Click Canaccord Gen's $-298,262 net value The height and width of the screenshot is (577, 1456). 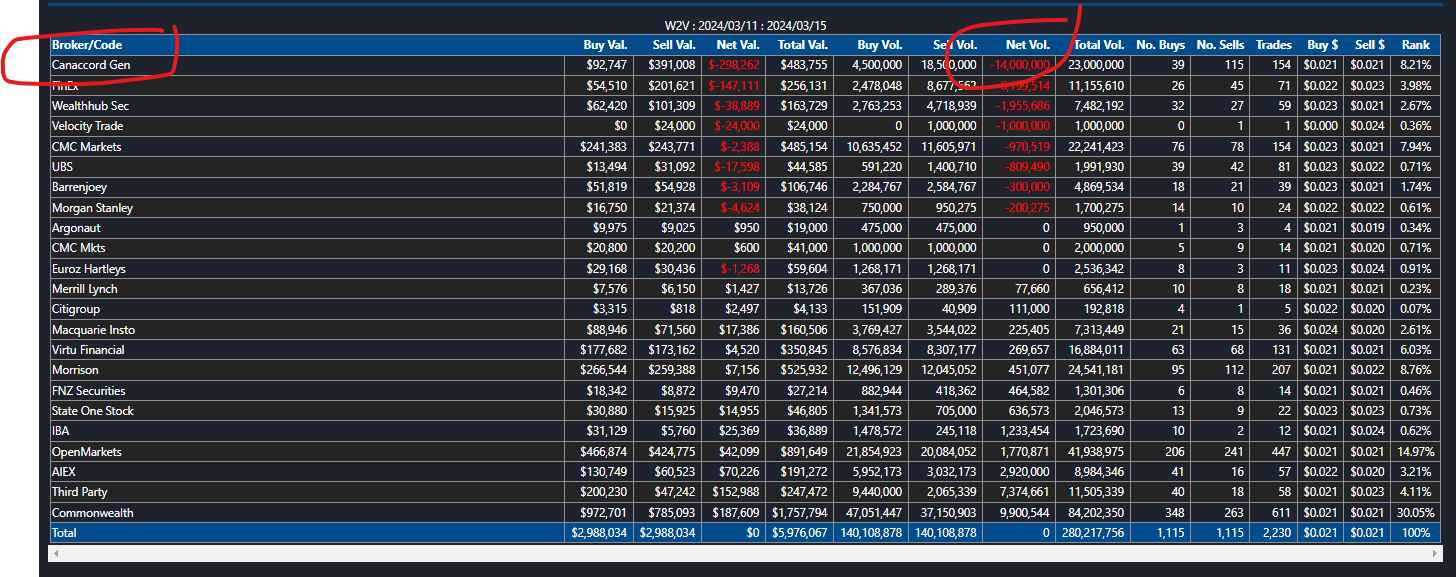tap(734, 65)
